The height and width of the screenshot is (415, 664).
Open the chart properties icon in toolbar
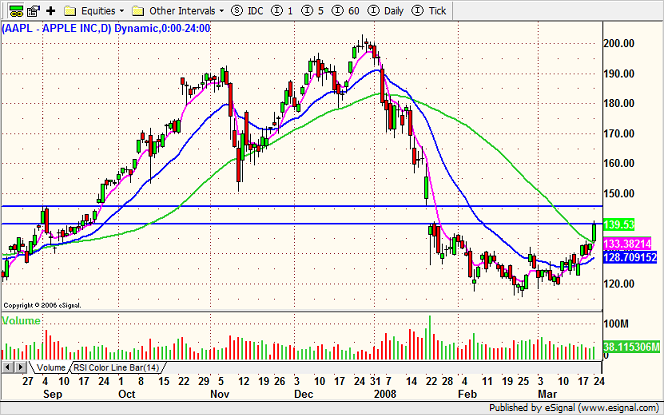pos(33,11)
